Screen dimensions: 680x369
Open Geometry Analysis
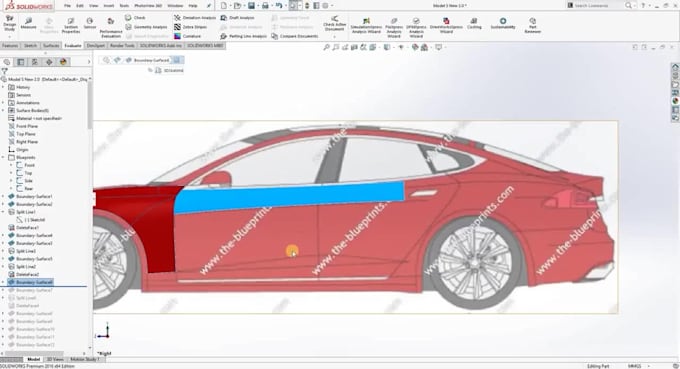(146, 27)
